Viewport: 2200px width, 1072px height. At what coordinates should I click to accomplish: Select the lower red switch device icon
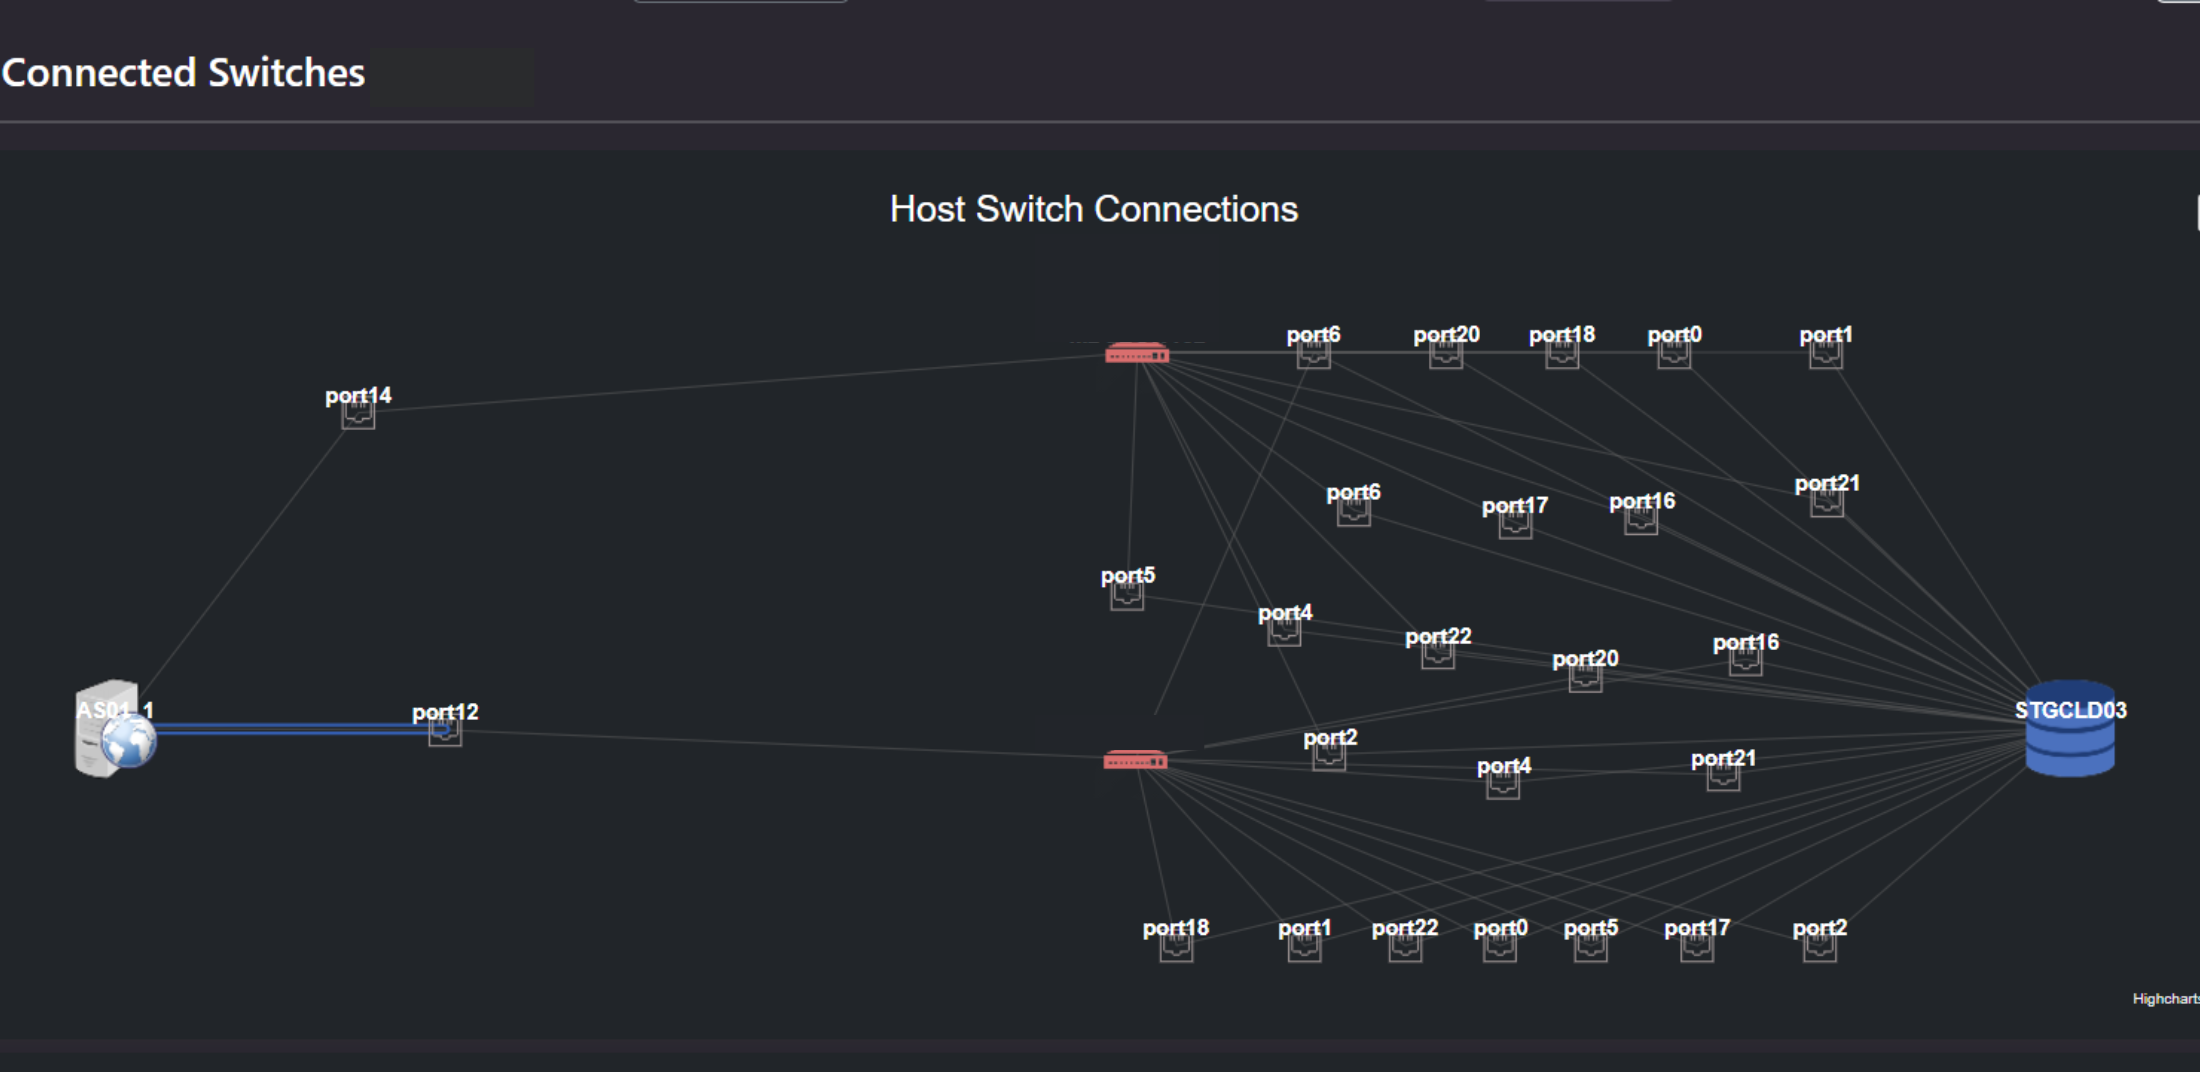pos(1136,760)
